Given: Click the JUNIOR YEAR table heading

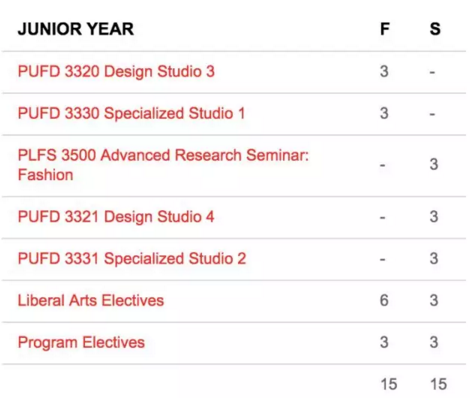Looking at the screenshot, I should point(76,29).
